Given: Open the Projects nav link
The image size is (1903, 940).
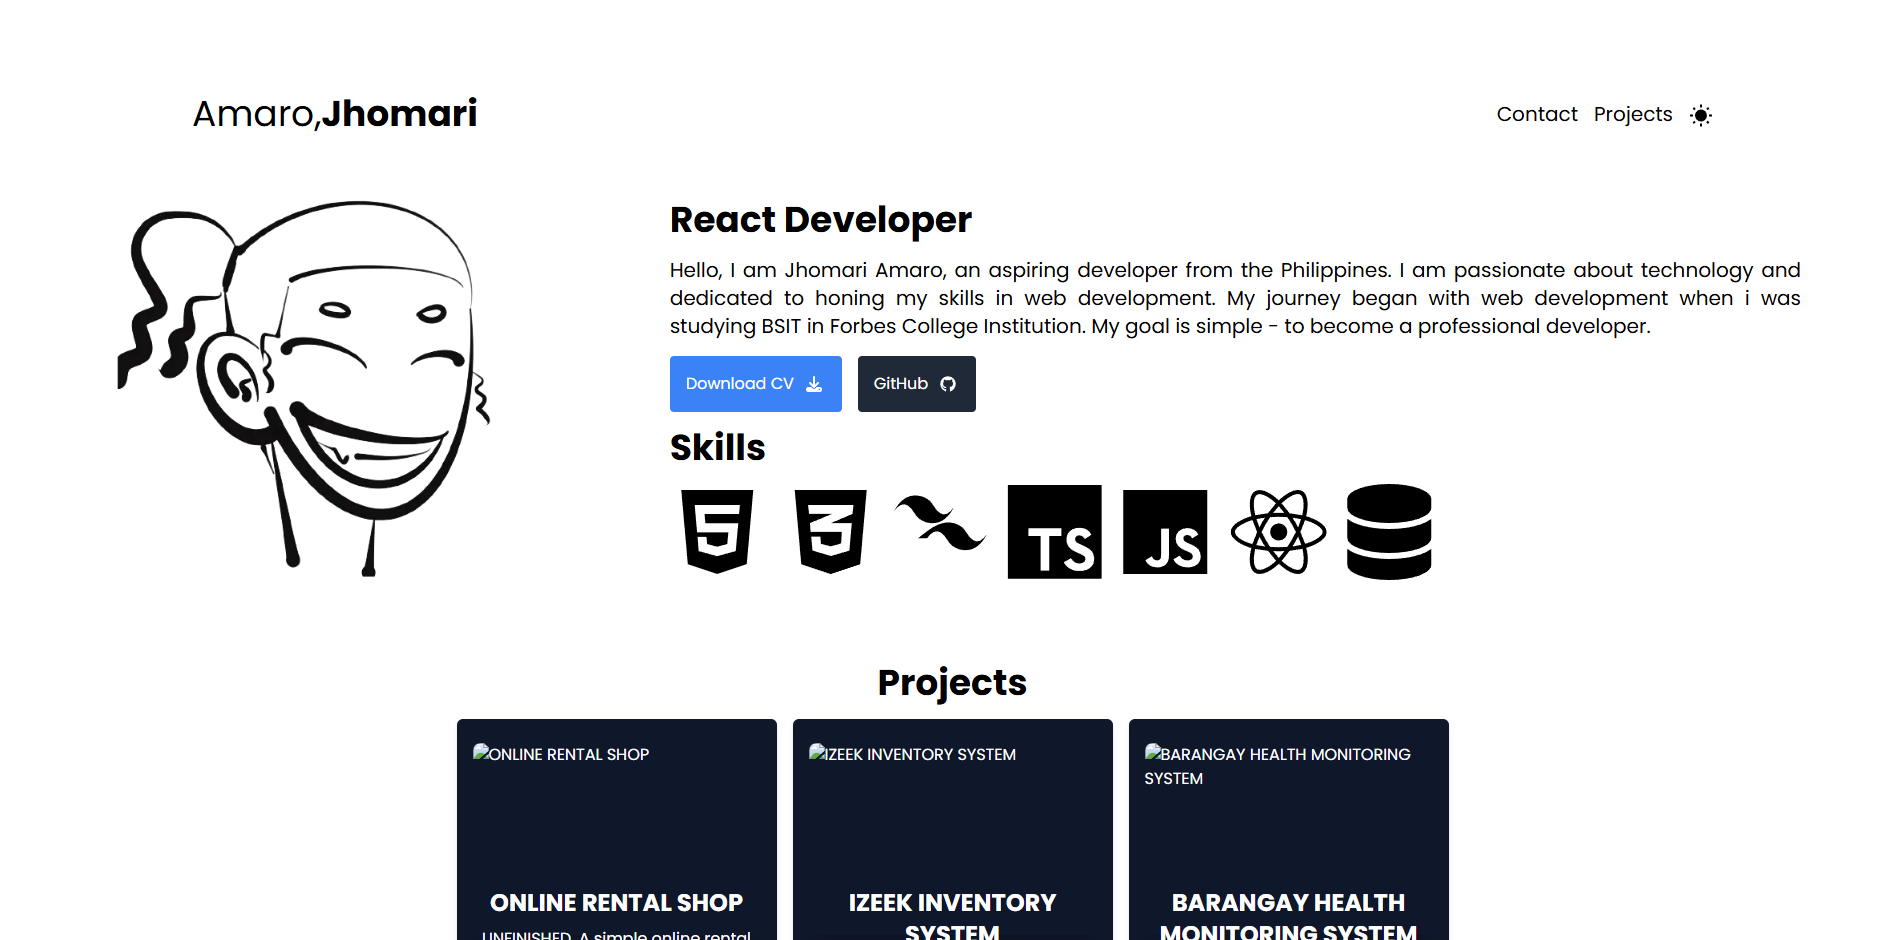Looking at the screenshot, I should [1632, 114].
